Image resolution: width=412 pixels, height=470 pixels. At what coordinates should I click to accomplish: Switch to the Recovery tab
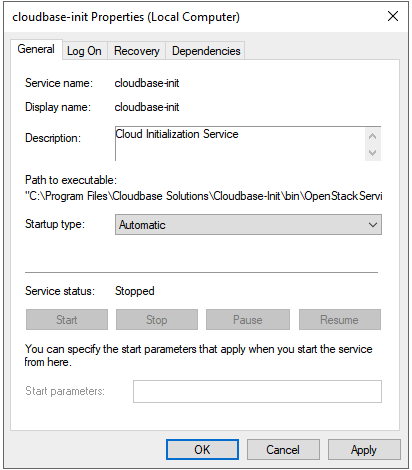click(x=137, y=51)
